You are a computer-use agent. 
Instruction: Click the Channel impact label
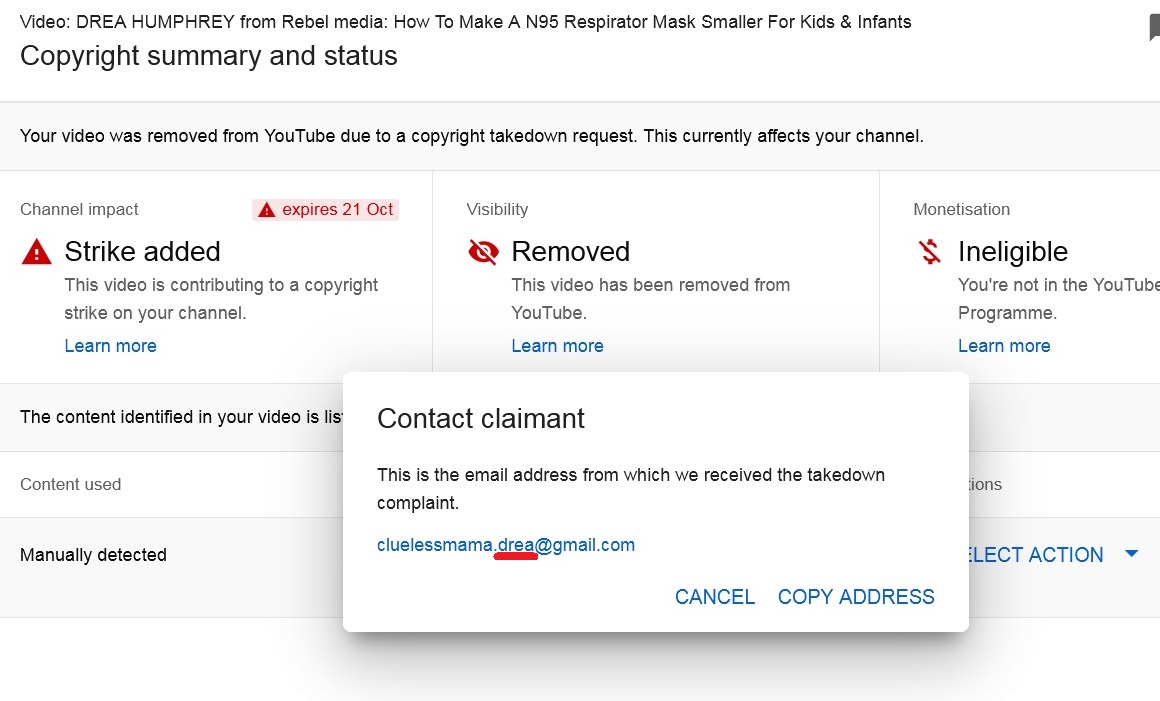[79, 209]
